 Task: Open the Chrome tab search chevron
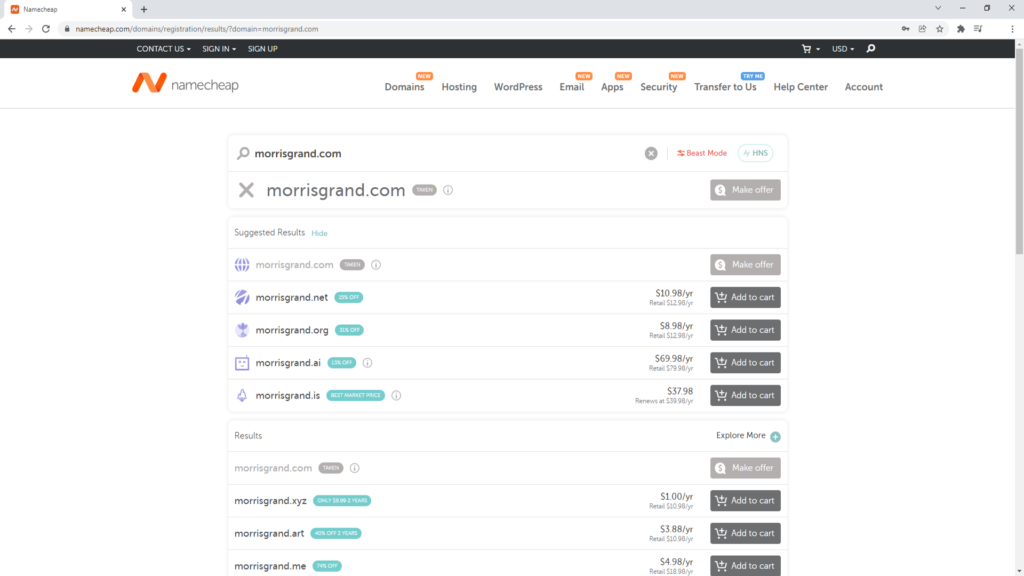point(938,8)
